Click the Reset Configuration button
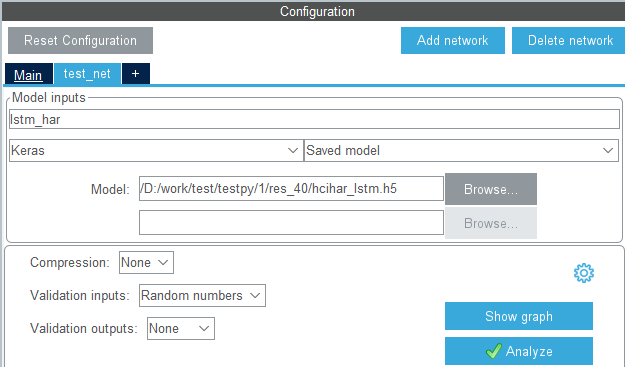The height and width of the screenshot is (367, 625). click(80, 40)
